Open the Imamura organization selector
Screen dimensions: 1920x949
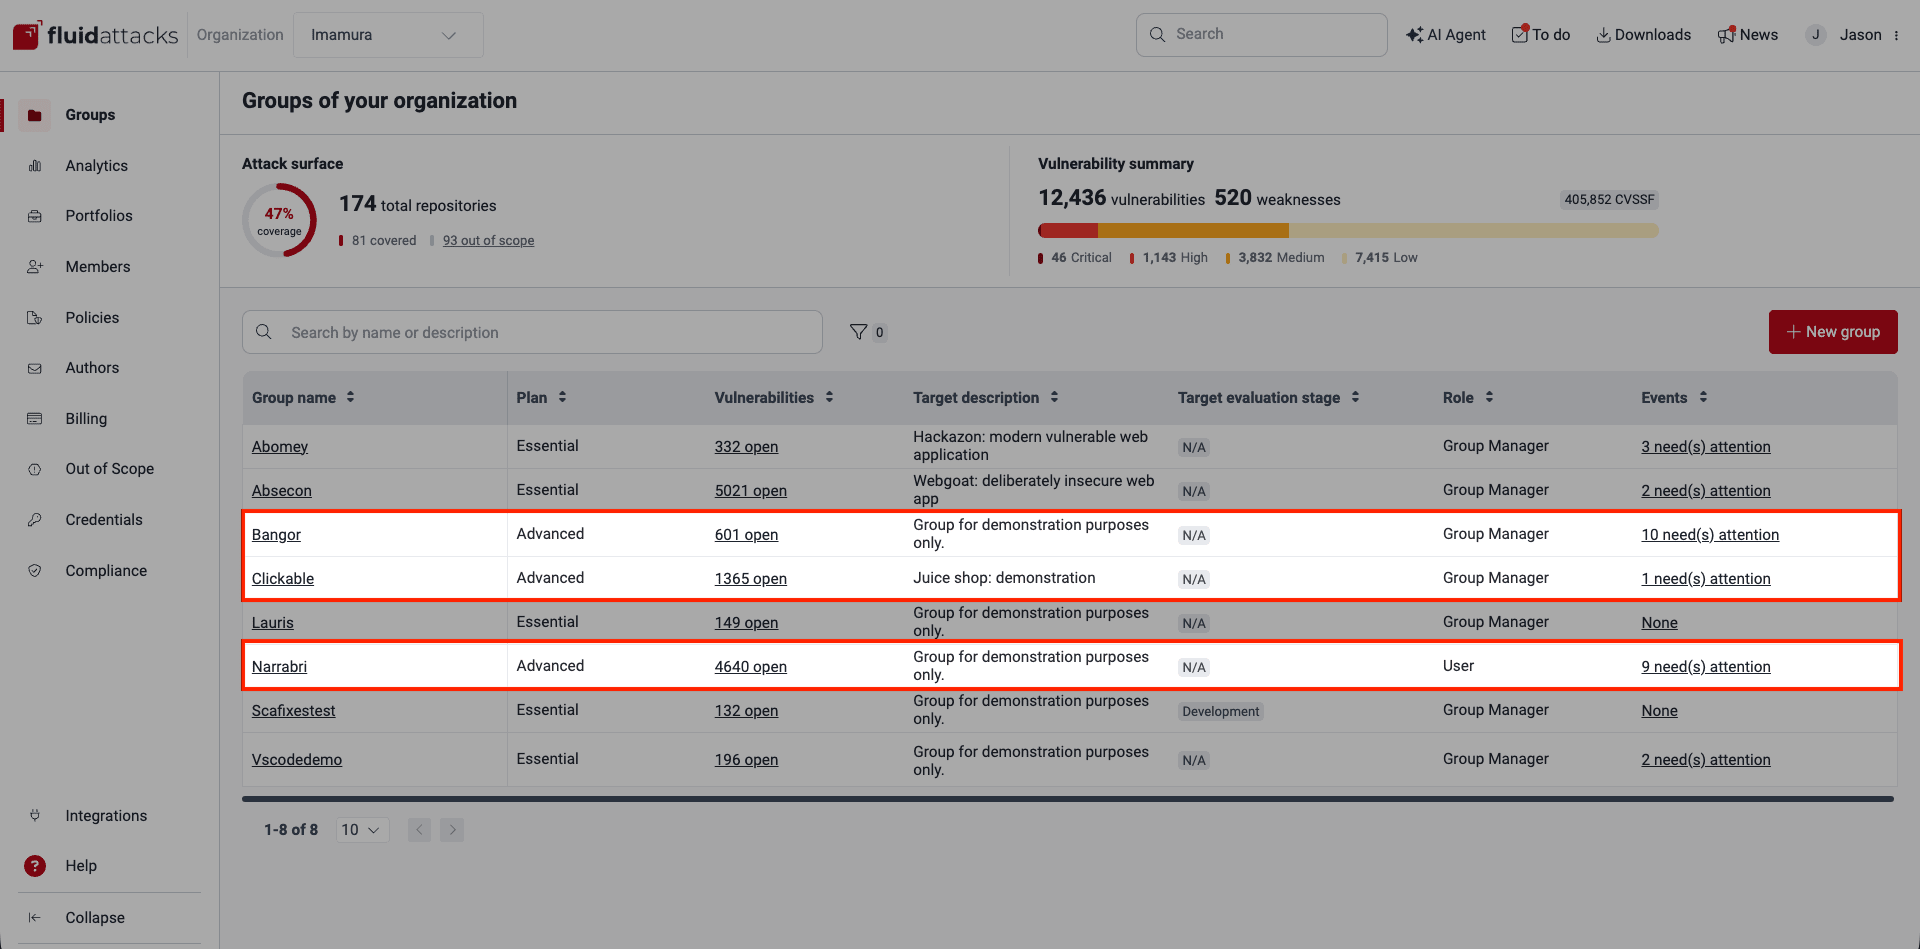pos(388,34)
